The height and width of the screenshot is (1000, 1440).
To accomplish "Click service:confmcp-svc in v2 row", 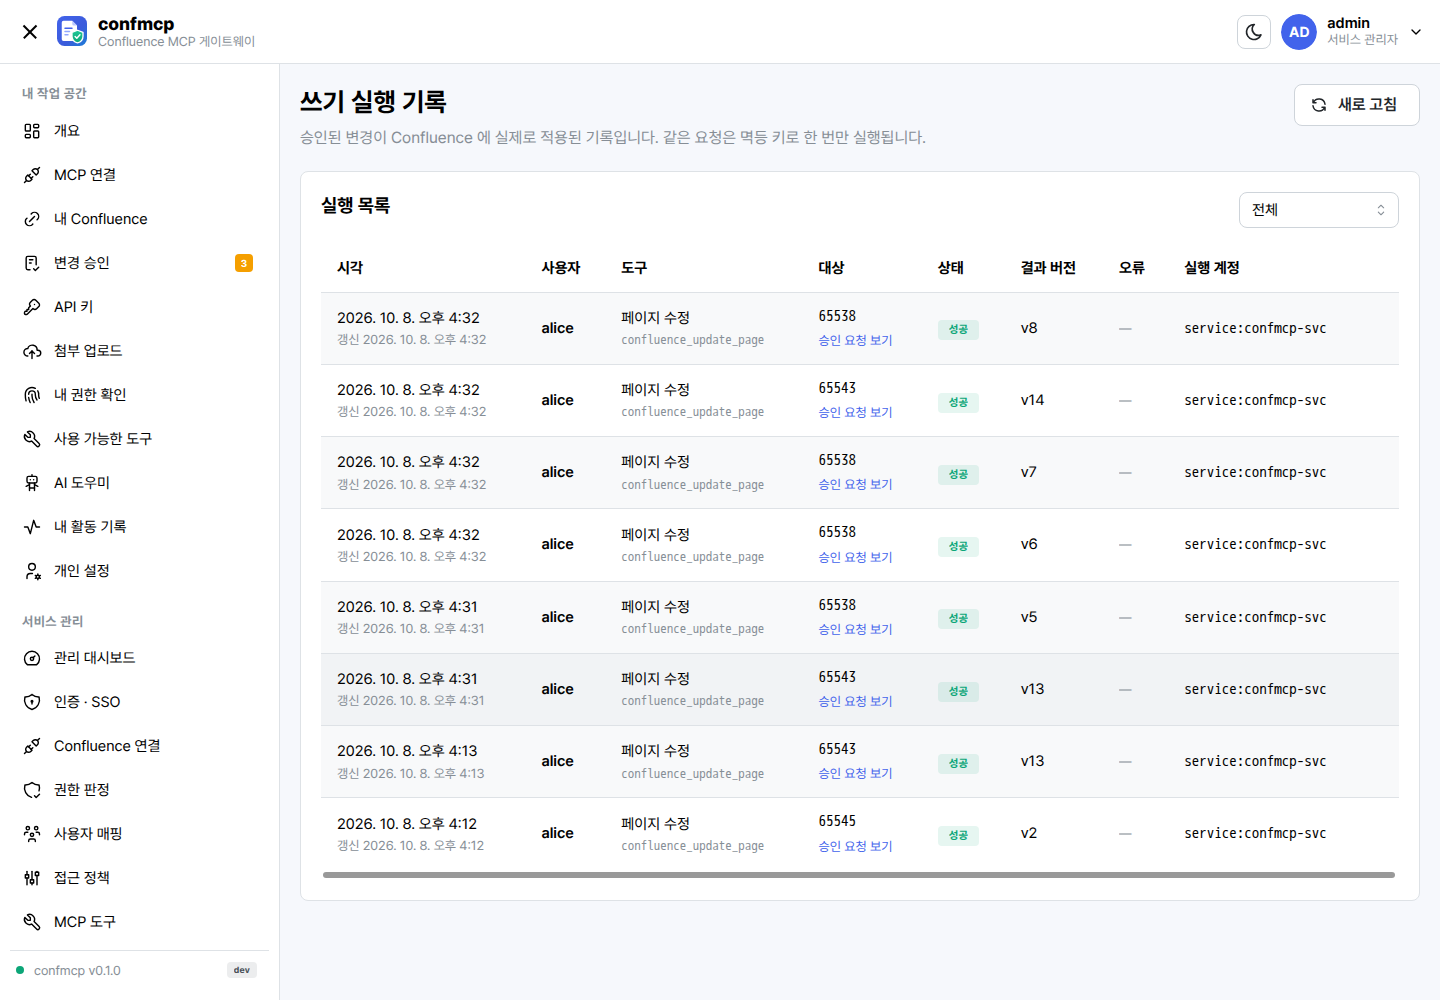I will 1255,833.
